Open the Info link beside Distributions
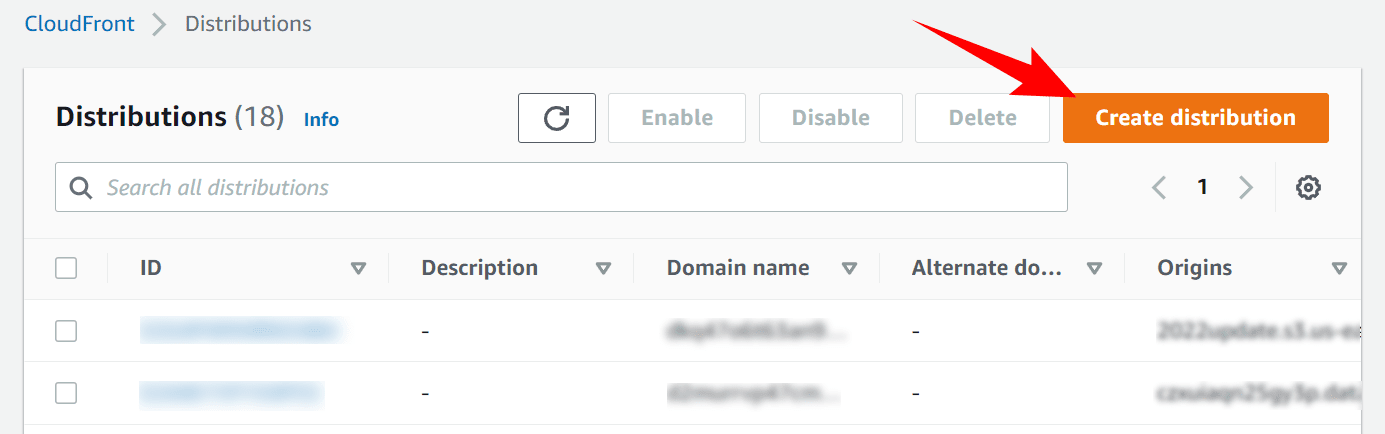 (321, 119)
